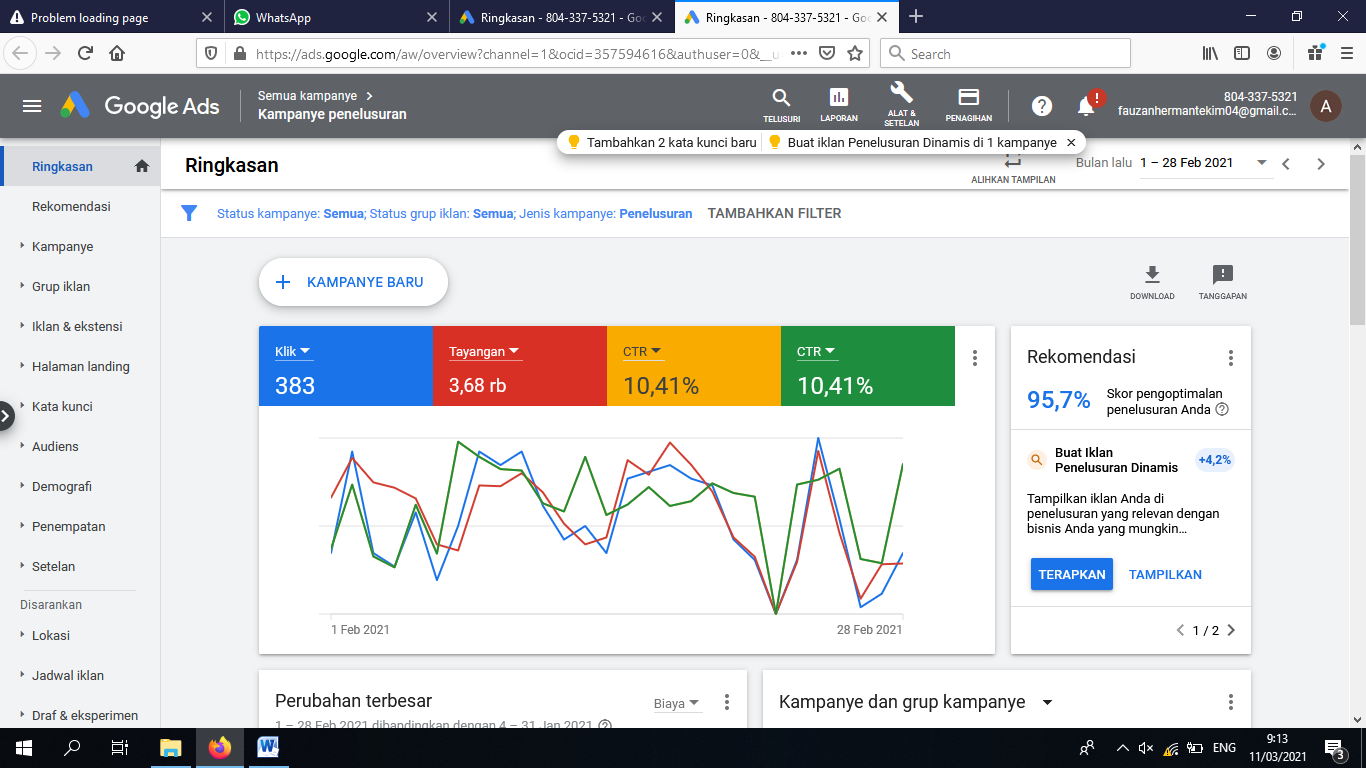This screenshot has height=768, width=1366.
Task: Open a new browser tab
Action: tap(916, 16)
